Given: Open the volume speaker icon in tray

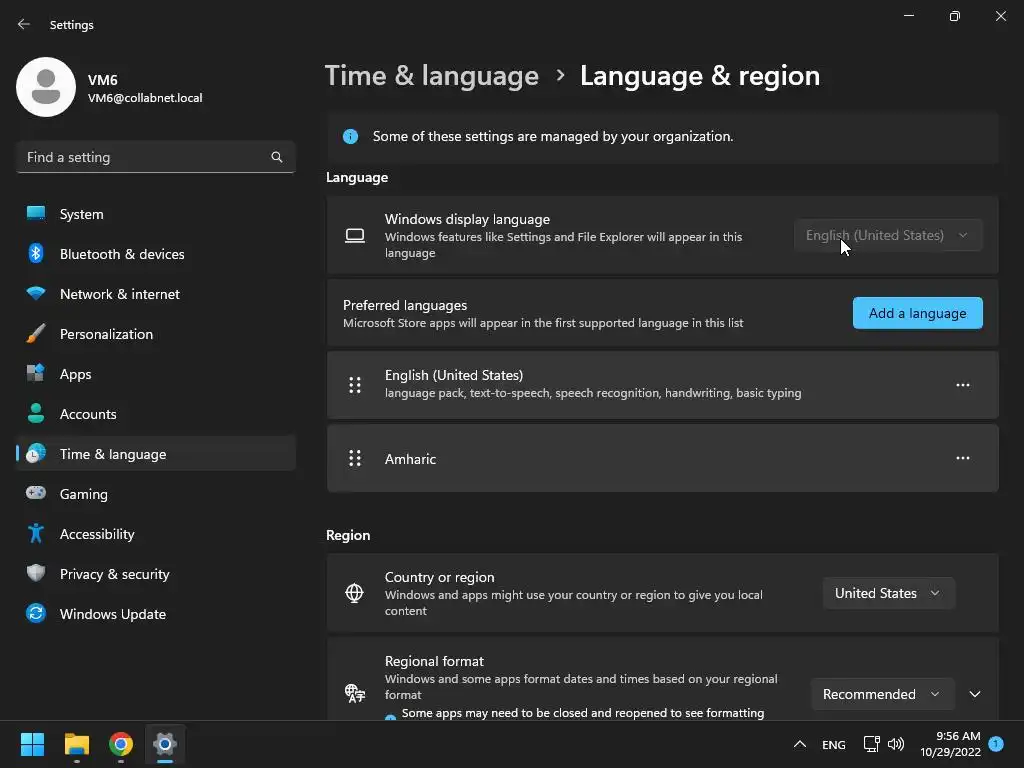Looking at the screenshot, I should [896, 744].
